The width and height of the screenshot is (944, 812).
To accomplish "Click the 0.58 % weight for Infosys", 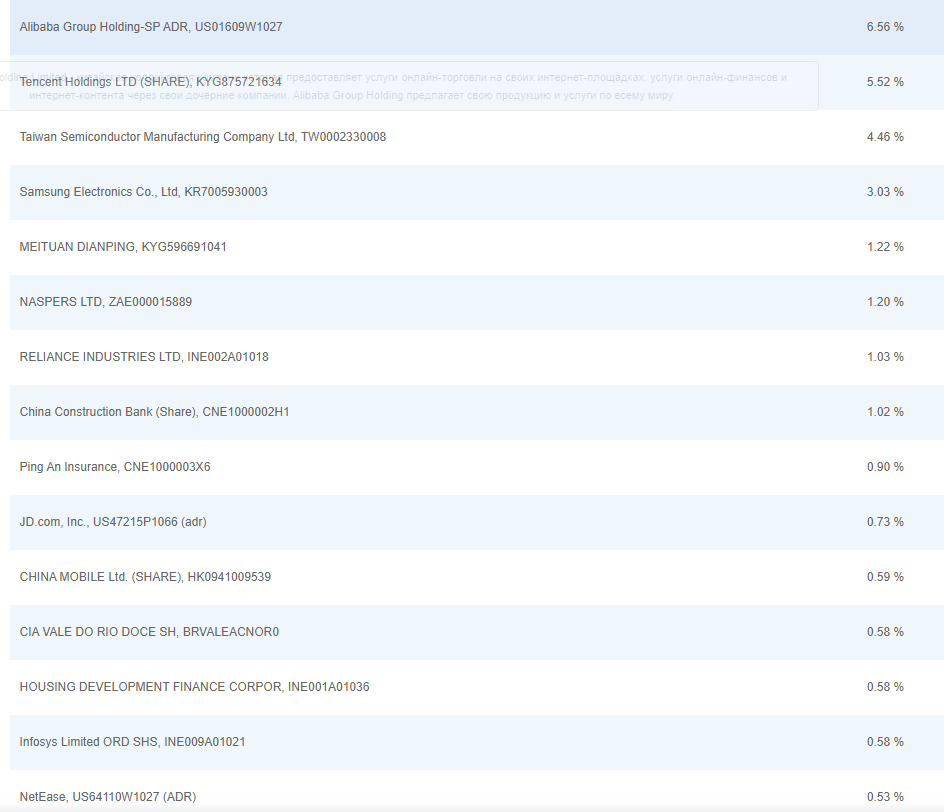I will click(885, 742).
